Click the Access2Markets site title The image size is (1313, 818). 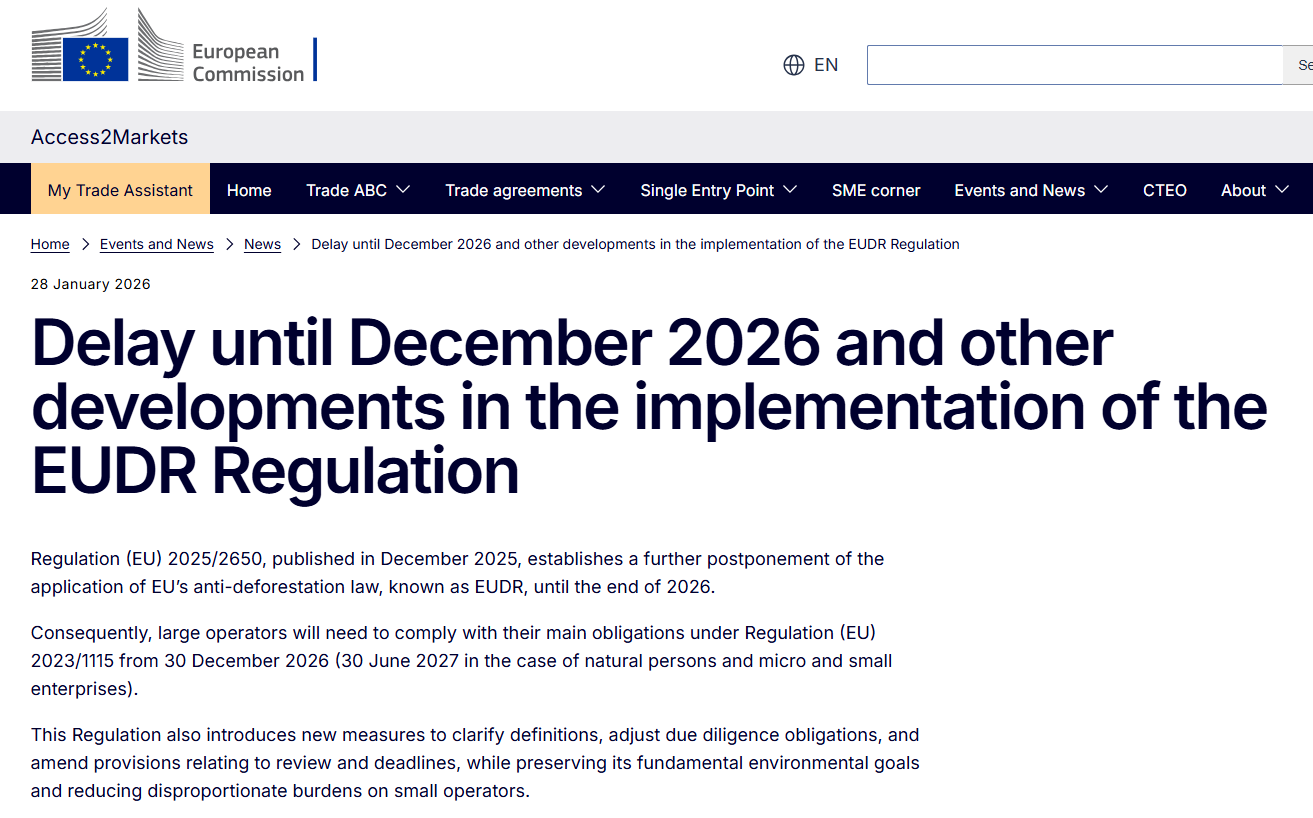pos(109,137)
